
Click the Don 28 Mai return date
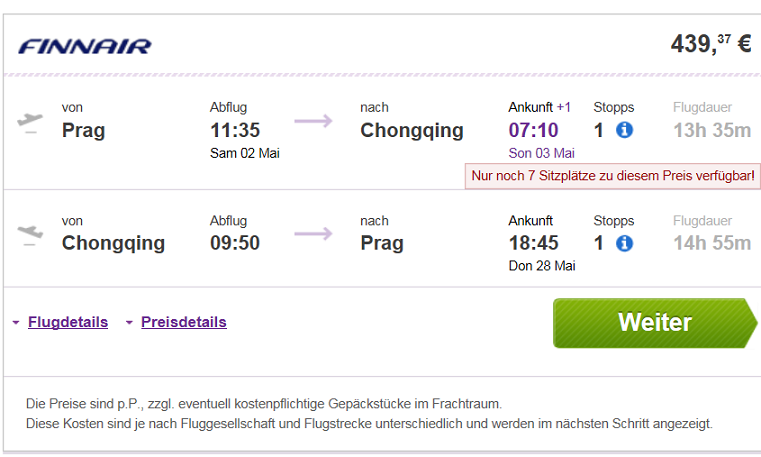coord(542,266)
